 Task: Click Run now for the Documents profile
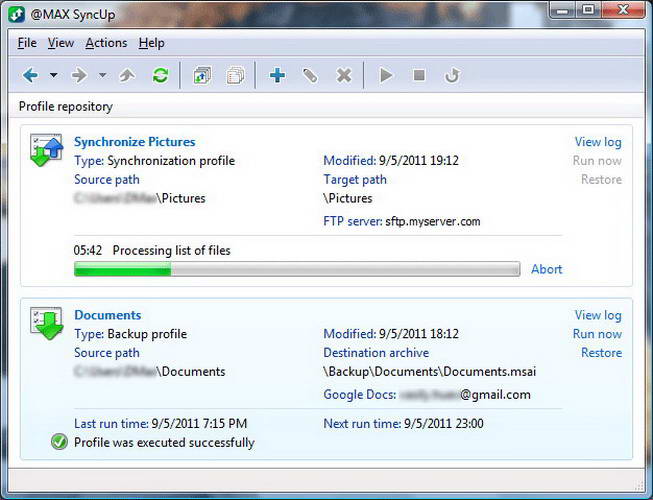(597, 334)
